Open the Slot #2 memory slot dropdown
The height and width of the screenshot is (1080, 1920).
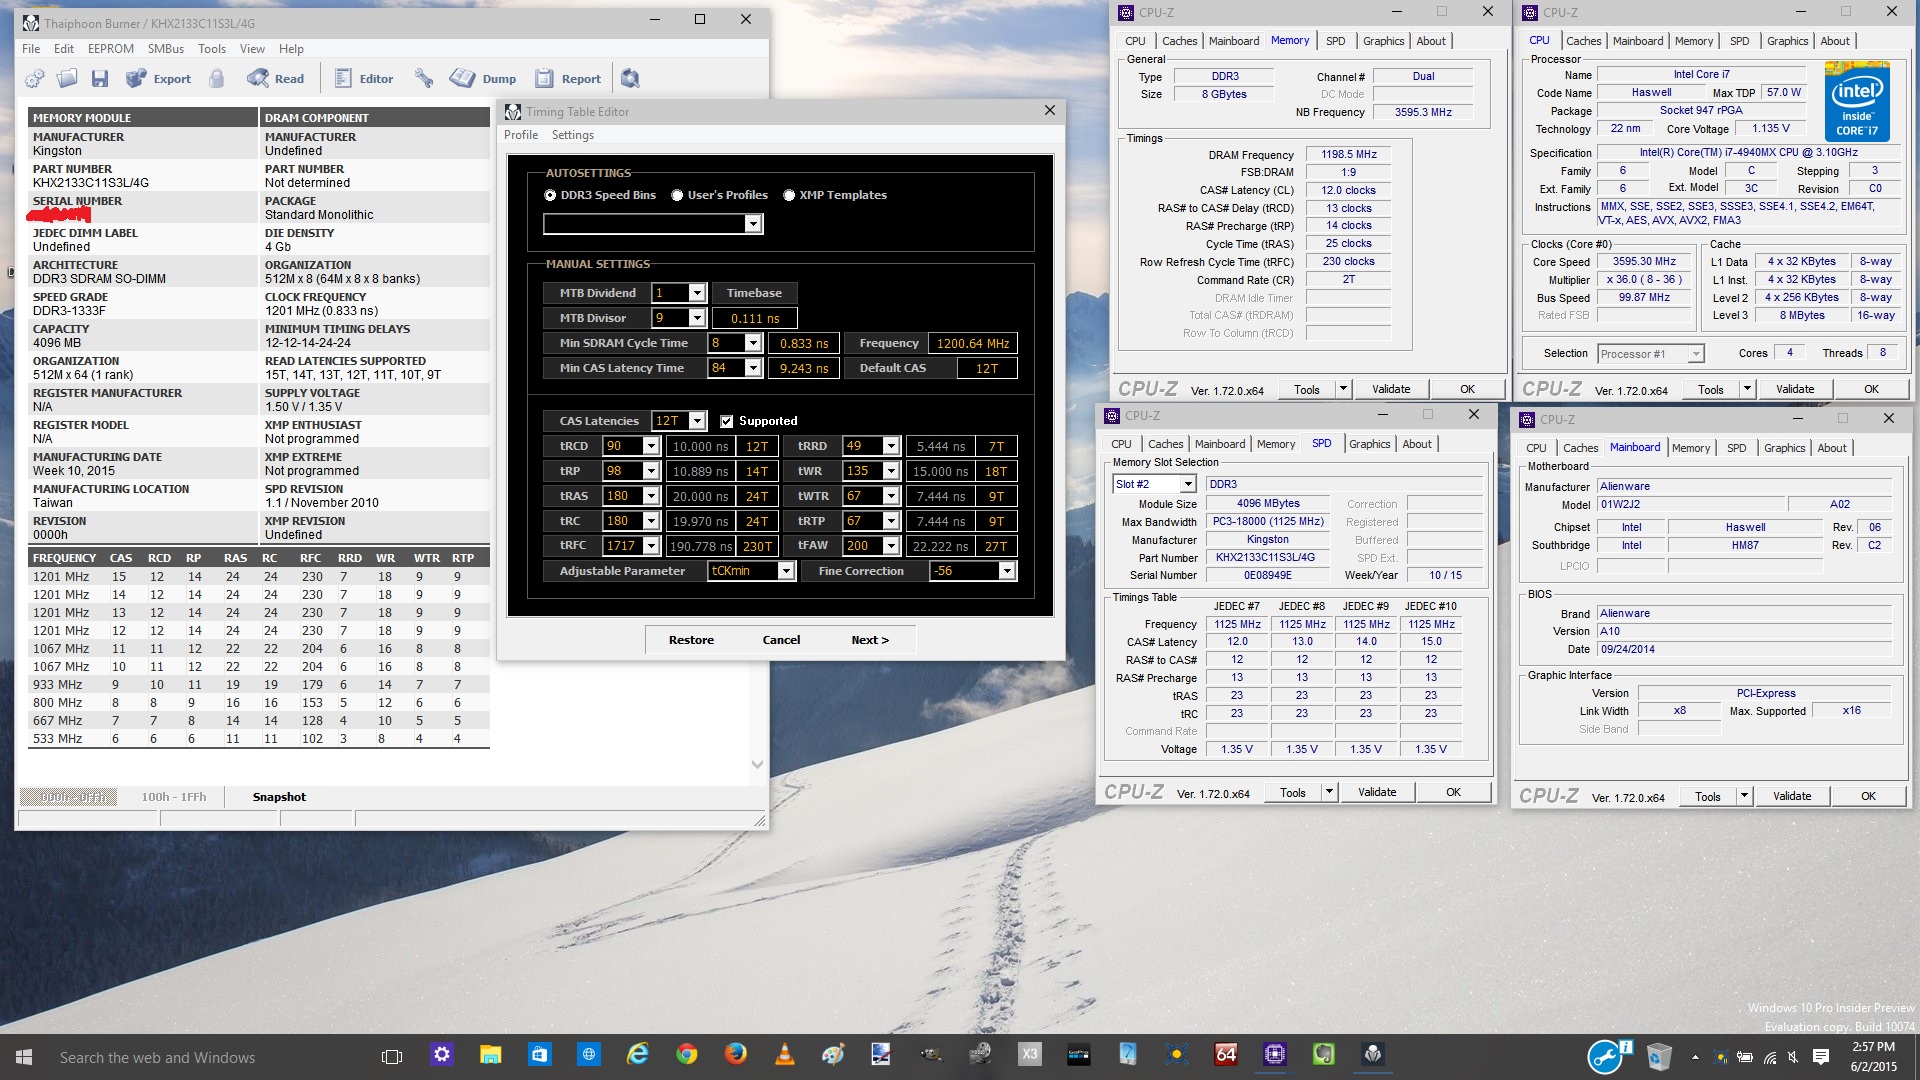pos(1188,484)
